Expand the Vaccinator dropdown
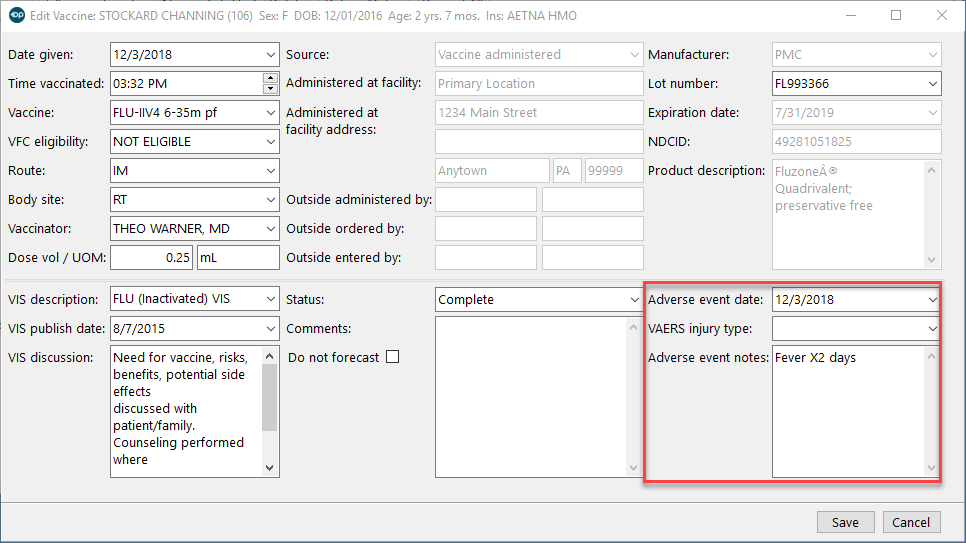Screen dimensions: 966x543 270,229
